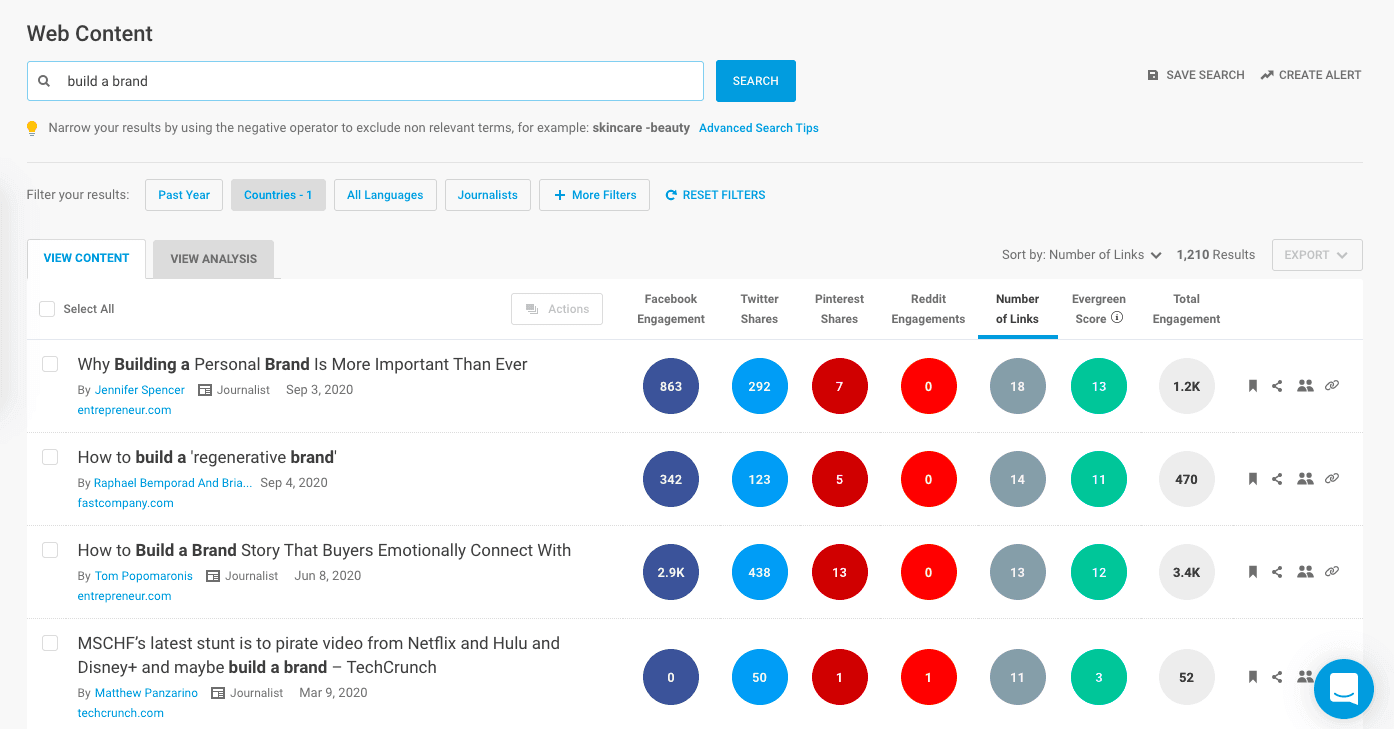Sort by Twitter Shares column
Screen dimensions: 1394x729
pyautogui.click(x=759, y=309)
